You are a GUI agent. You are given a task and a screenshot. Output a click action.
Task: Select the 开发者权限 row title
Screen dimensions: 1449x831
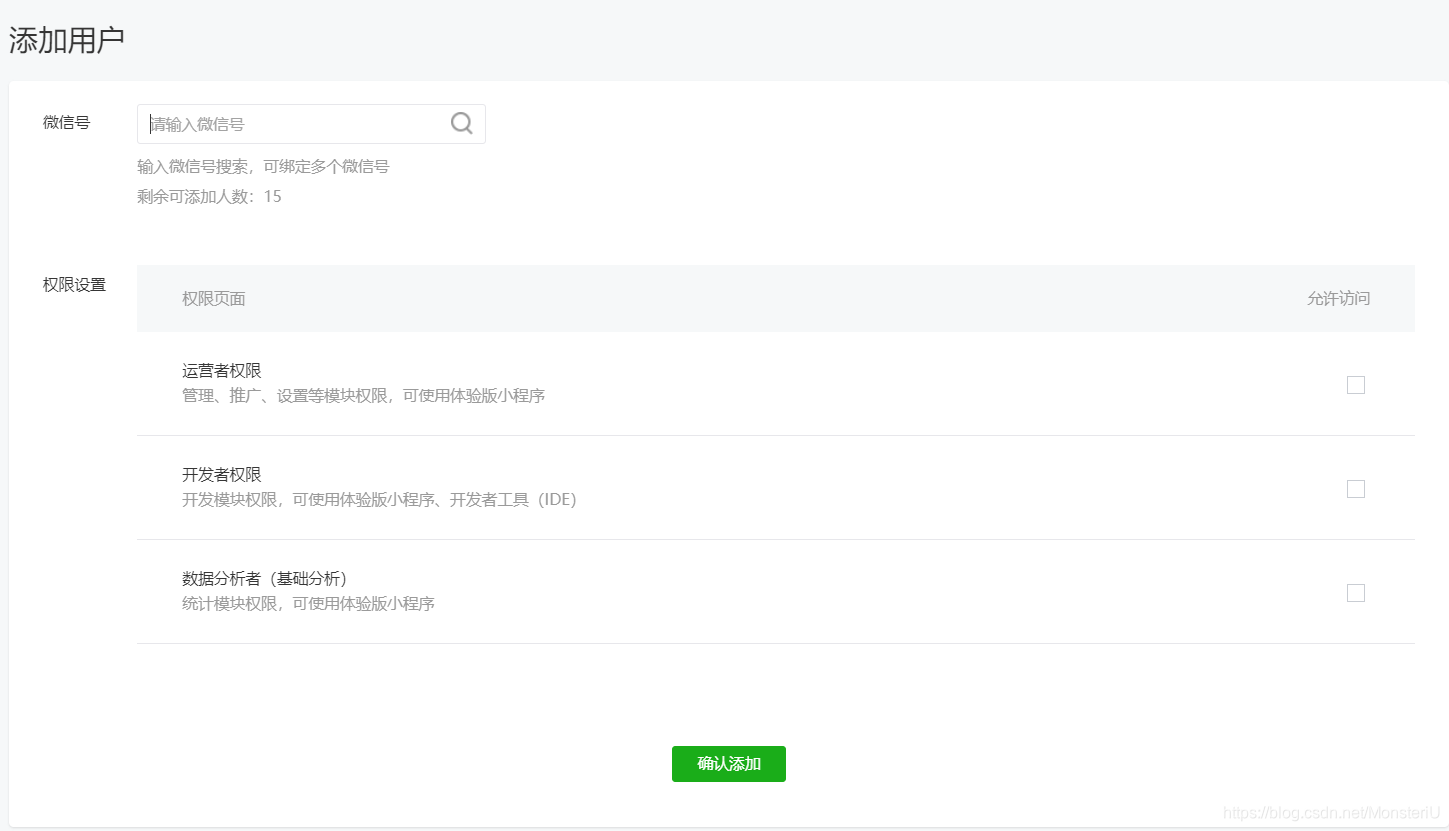pos(221,474)
